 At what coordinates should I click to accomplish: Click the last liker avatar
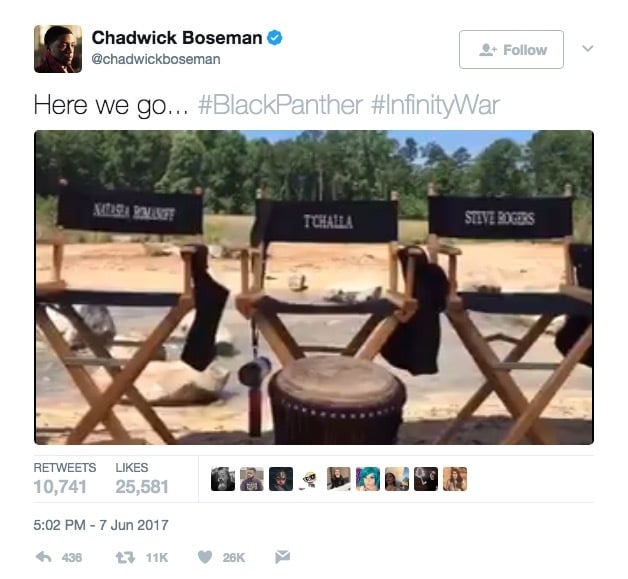(455, 479)
